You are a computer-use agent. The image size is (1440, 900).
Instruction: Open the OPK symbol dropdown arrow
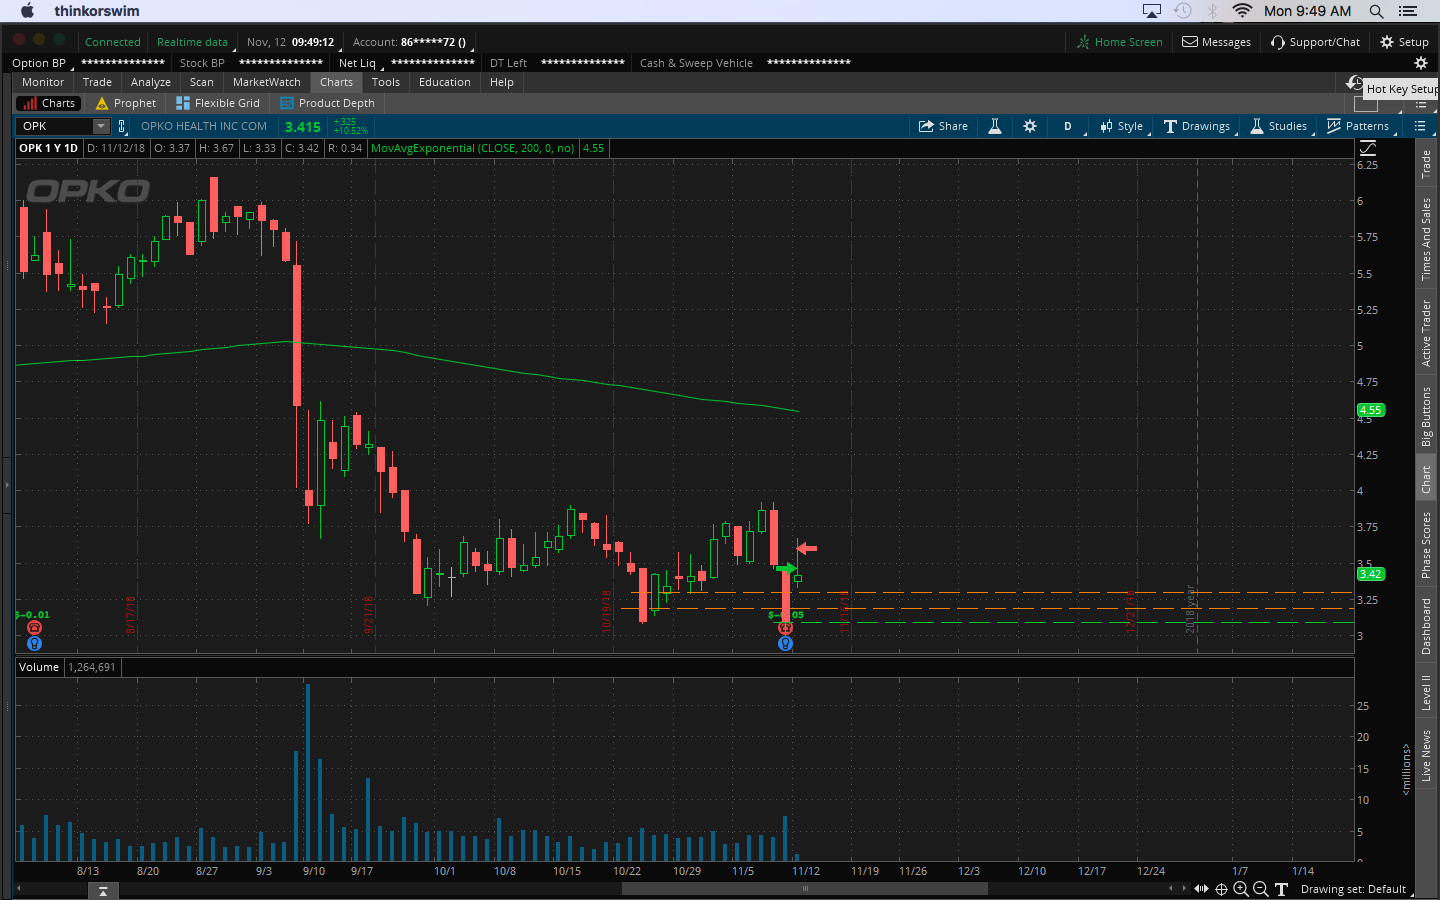point(101,126)
